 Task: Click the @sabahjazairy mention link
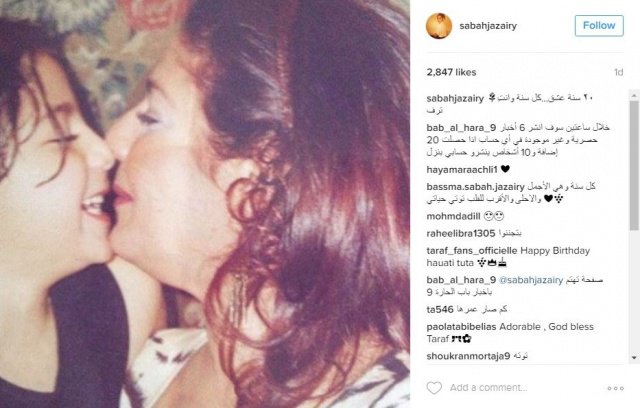click(531, 280)
